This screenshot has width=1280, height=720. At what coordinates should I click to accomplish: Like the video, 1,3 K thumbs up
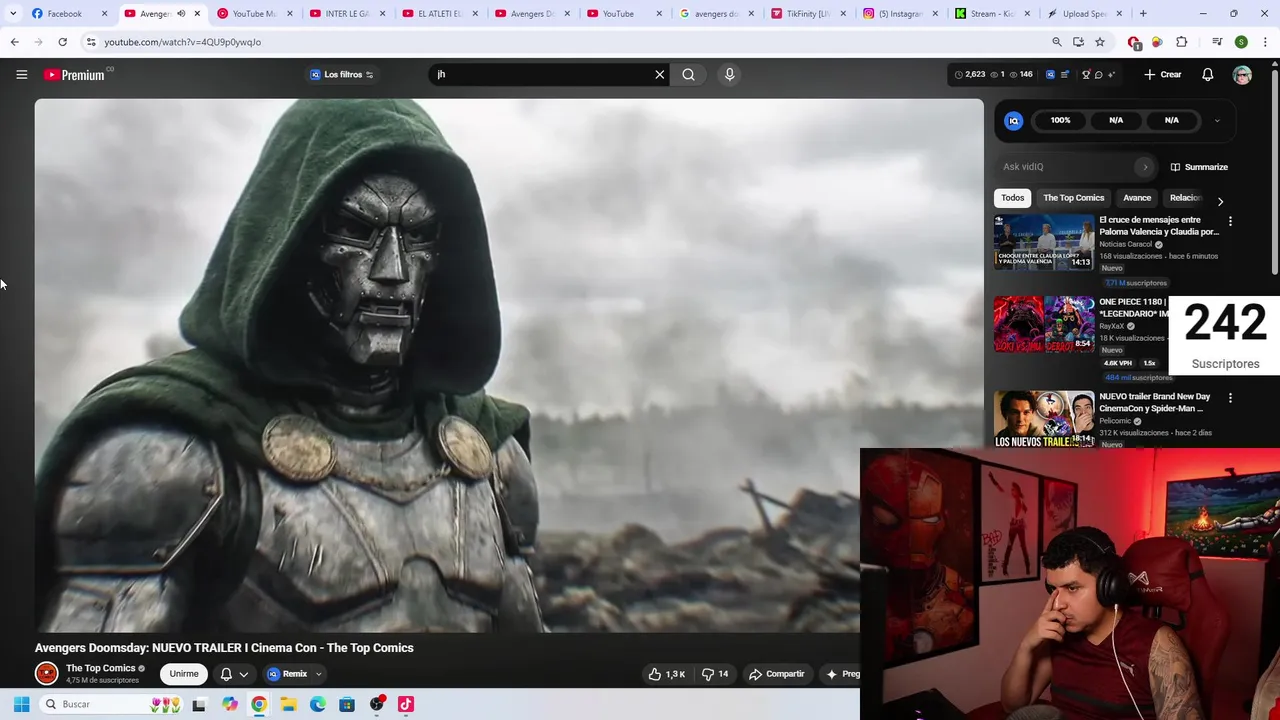pos(667,674)
